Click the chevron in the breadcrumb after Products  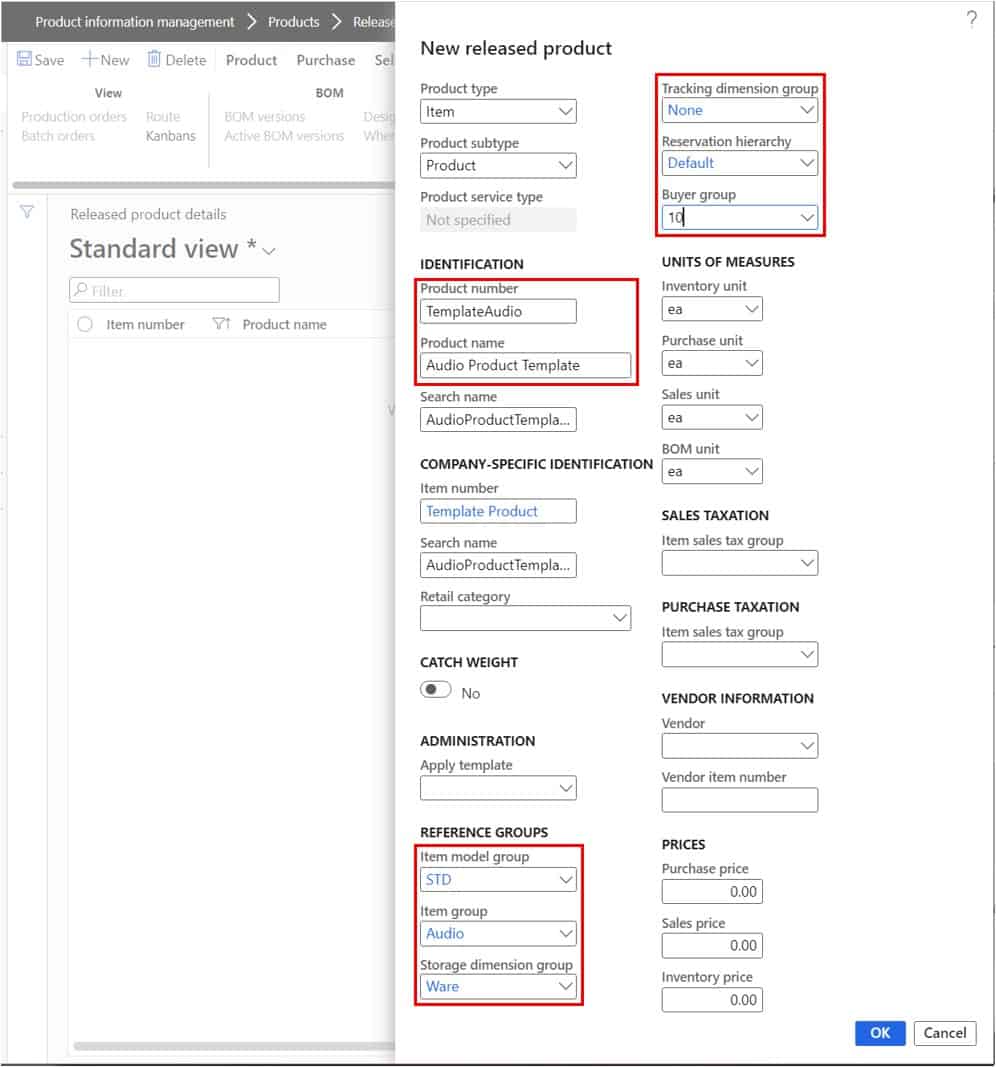[338, 21]
